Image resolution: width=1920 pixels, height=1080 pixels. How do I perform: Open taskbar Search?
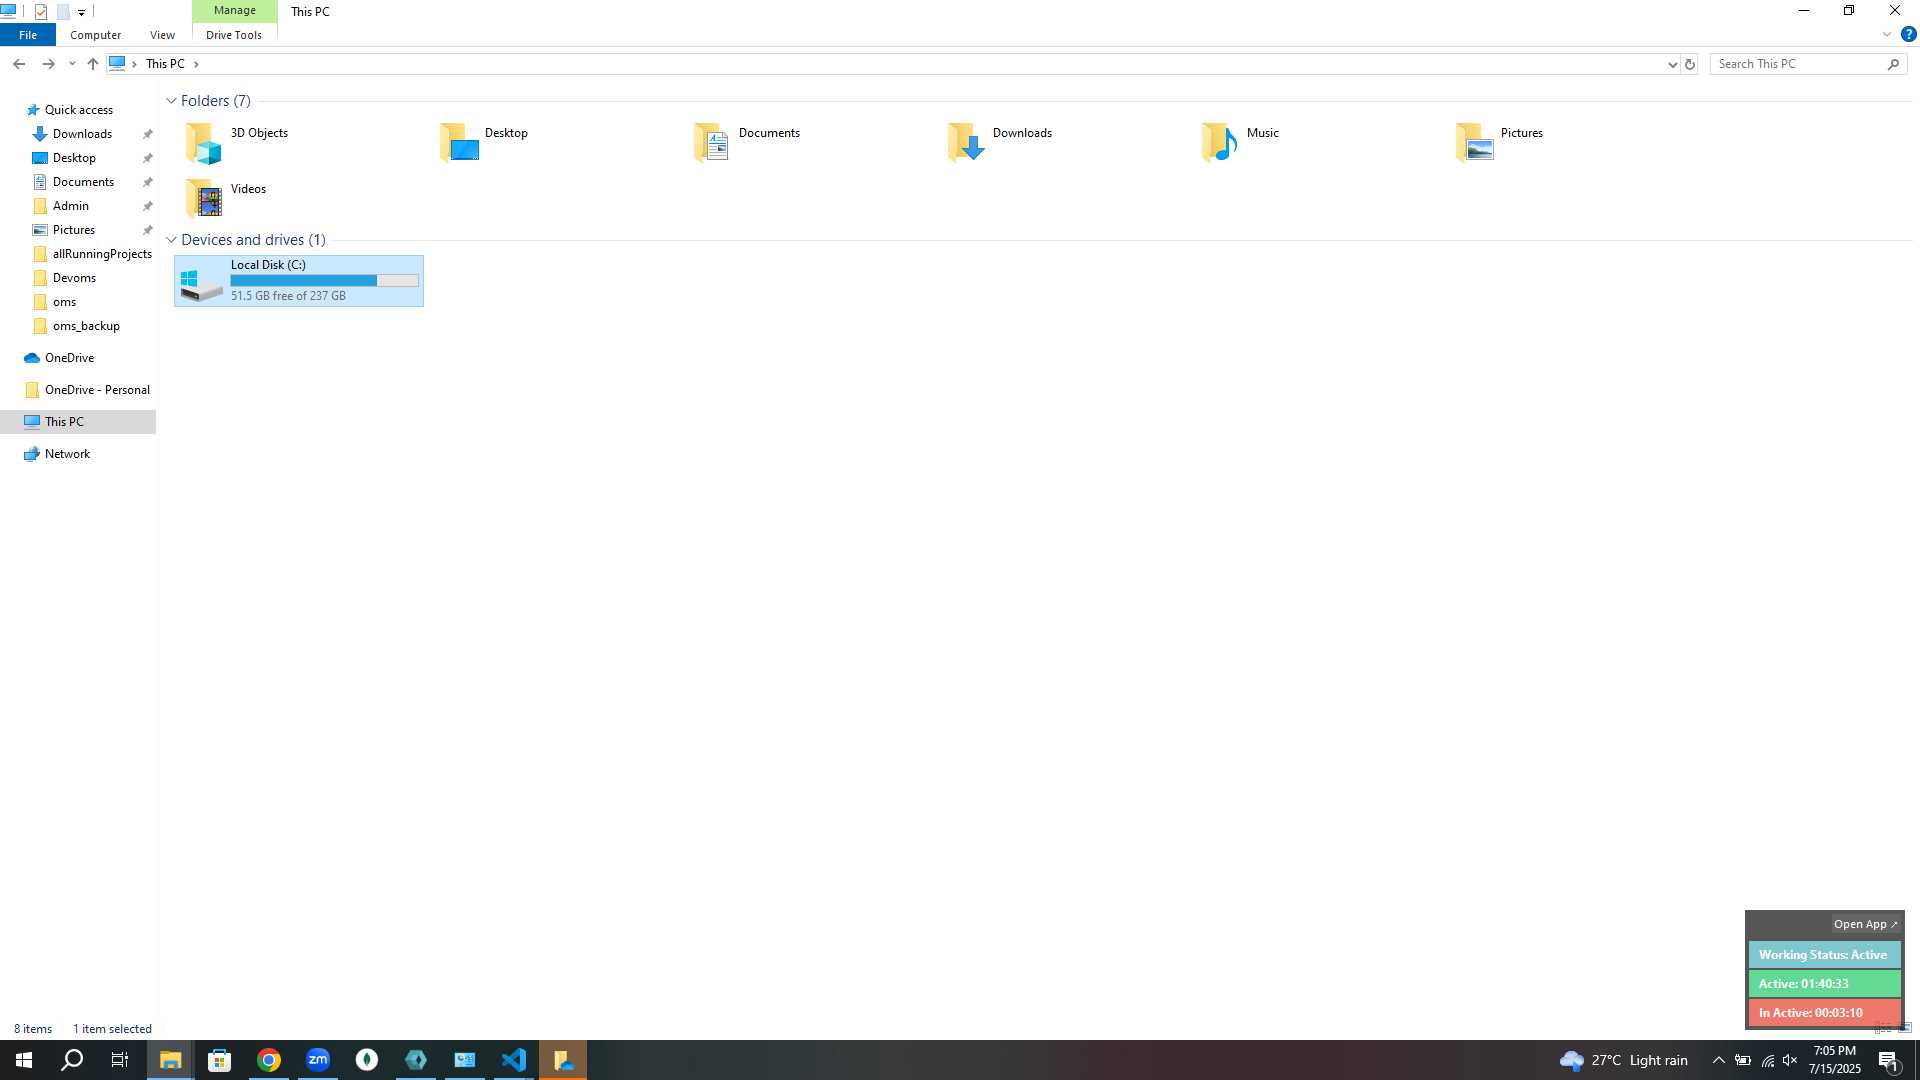[x=72, y=1060]
